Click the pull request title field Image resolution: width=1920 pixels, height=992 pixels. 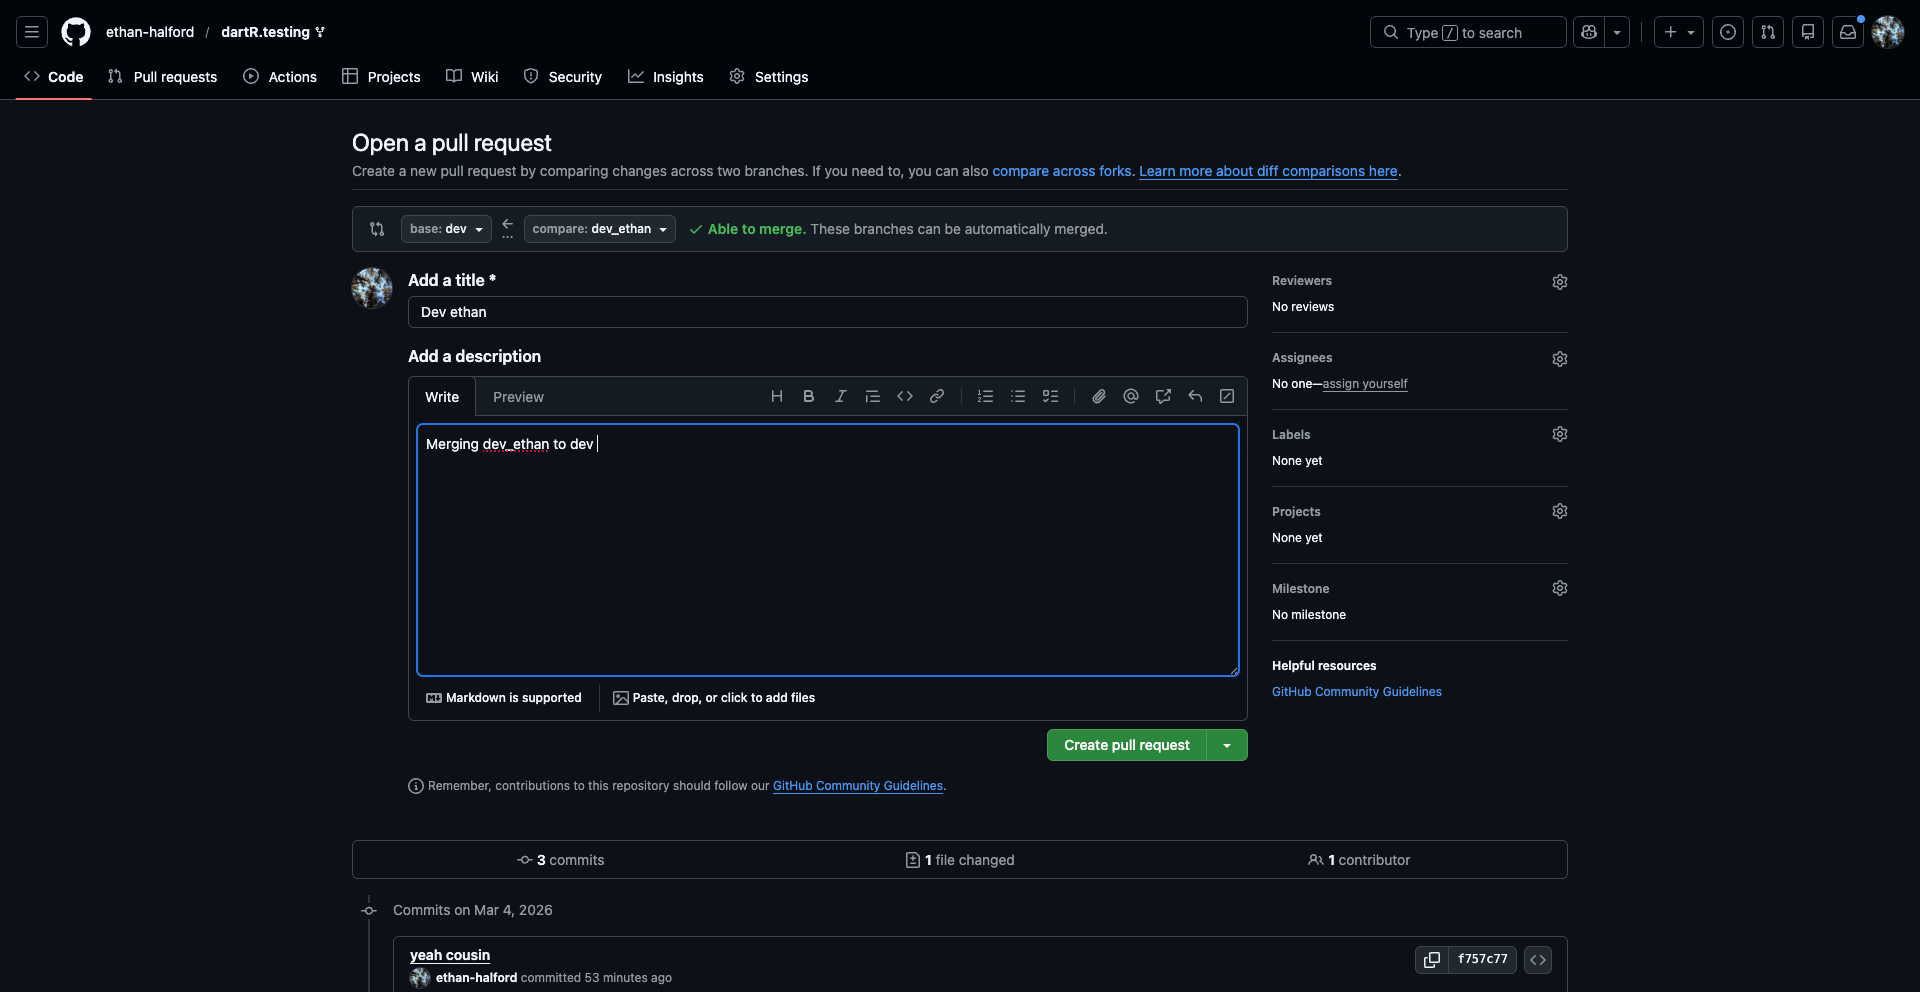tap(827, 312)
